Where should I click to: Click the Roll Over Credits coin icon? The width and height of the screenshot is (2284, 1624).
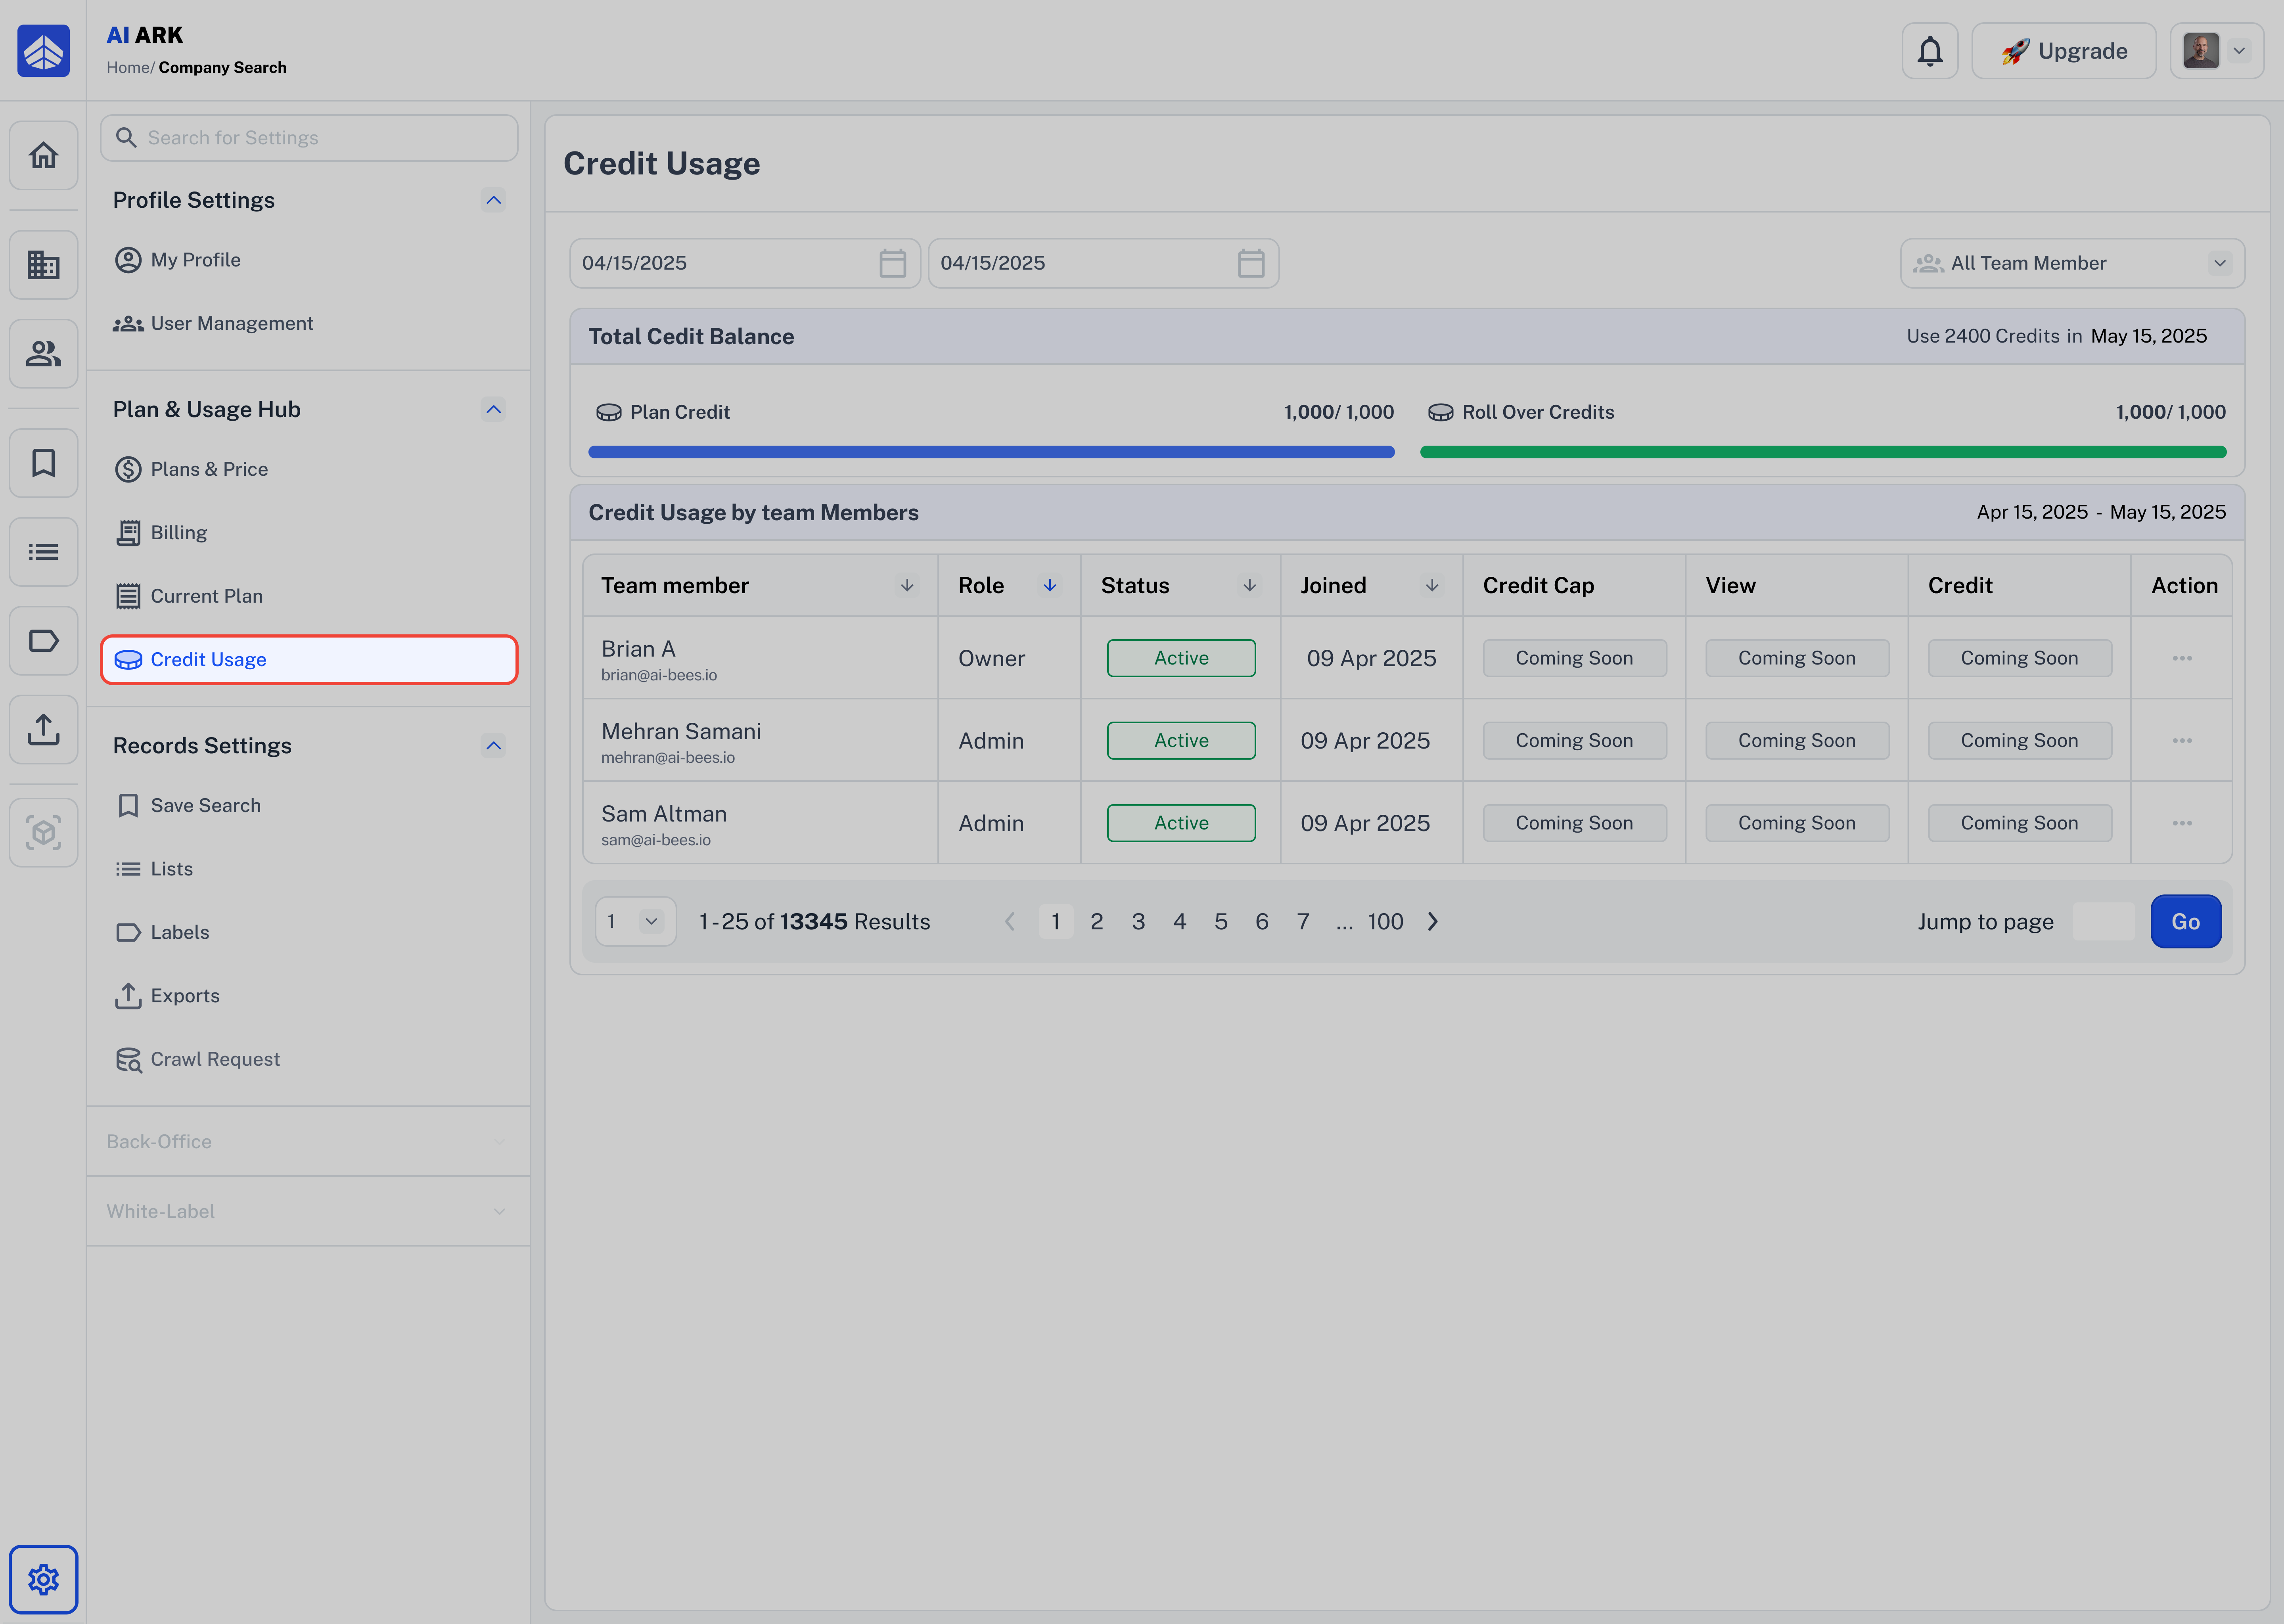(x=1440, y=412)
